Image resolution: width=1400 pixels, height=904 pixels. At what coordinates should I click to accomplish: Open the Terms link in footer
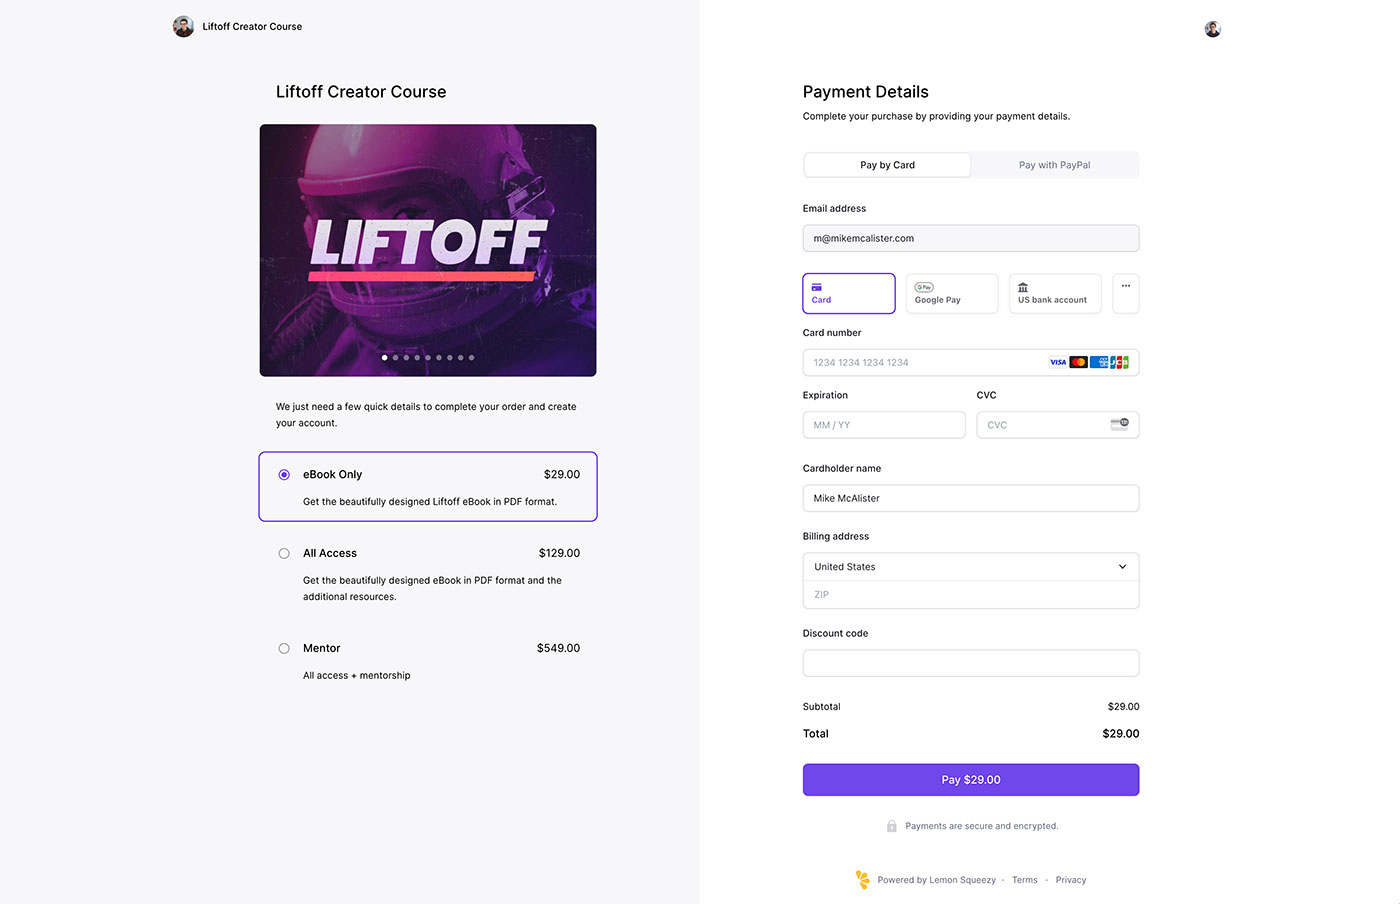coord(1024,879)
